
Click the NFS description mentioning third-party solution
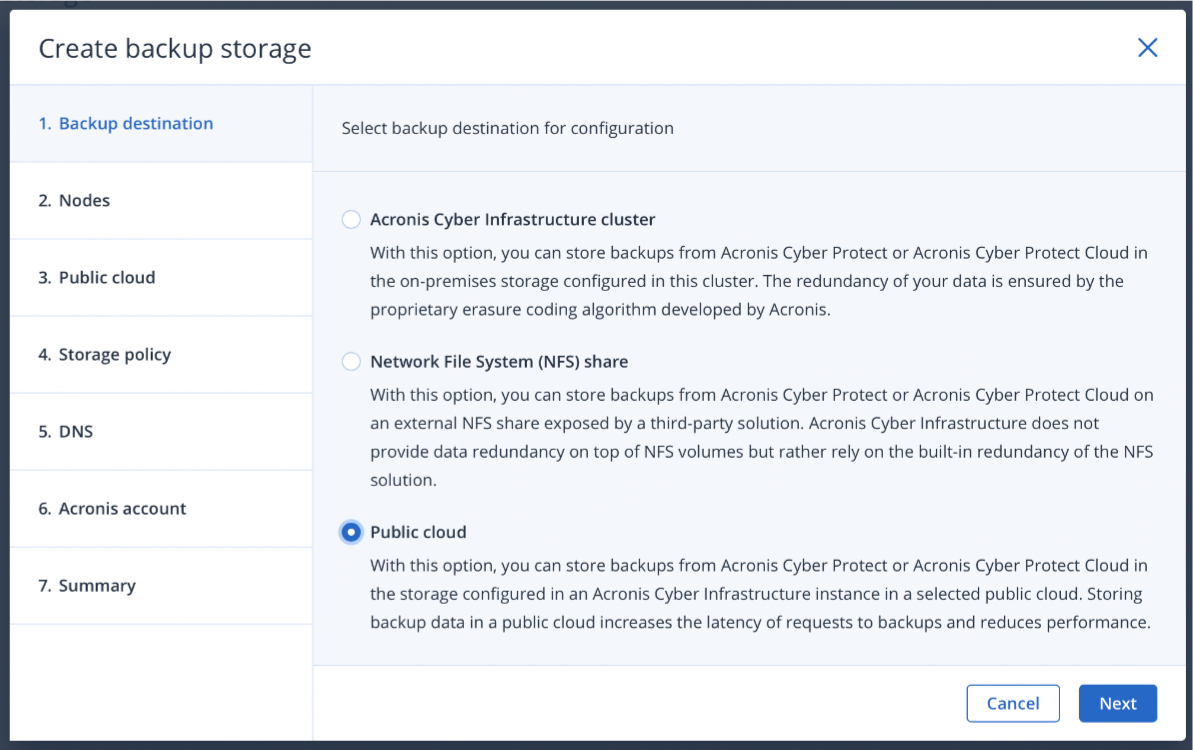(x=762, y=437)
